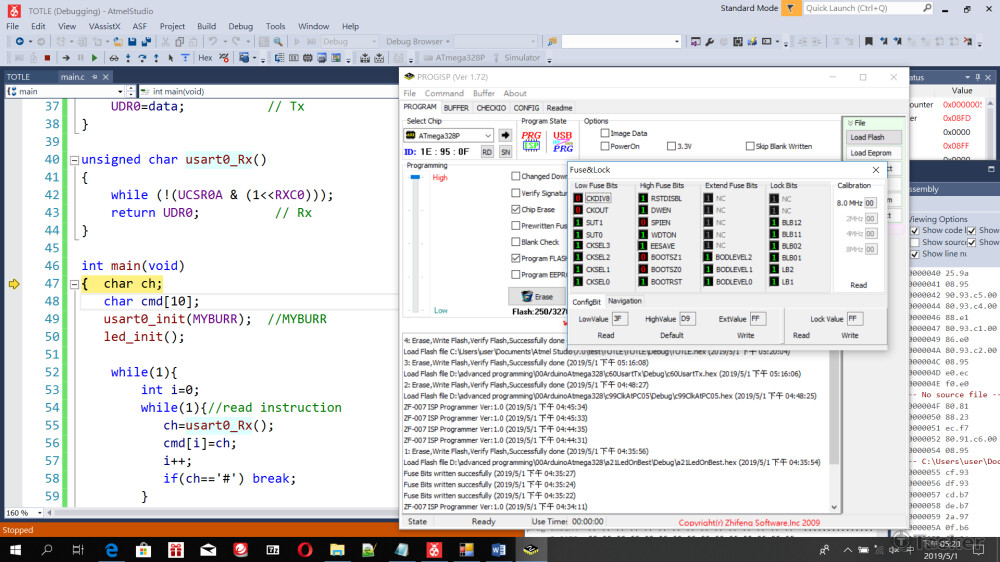Check the Skip Blank Written option
The image size is (1000, 562).
[x=750, y=146]
